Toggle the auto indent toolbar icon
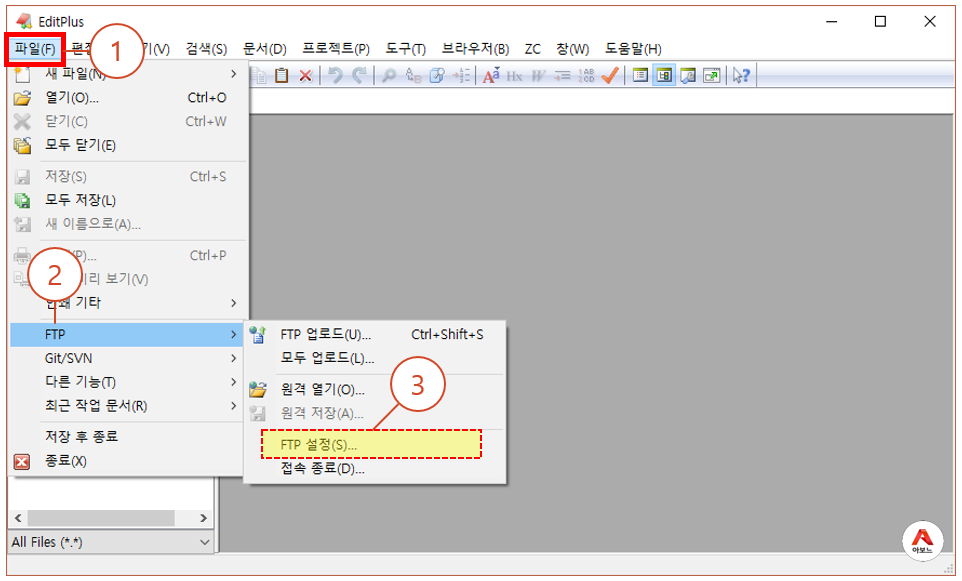Screen dimensions: 962x581 562,75
